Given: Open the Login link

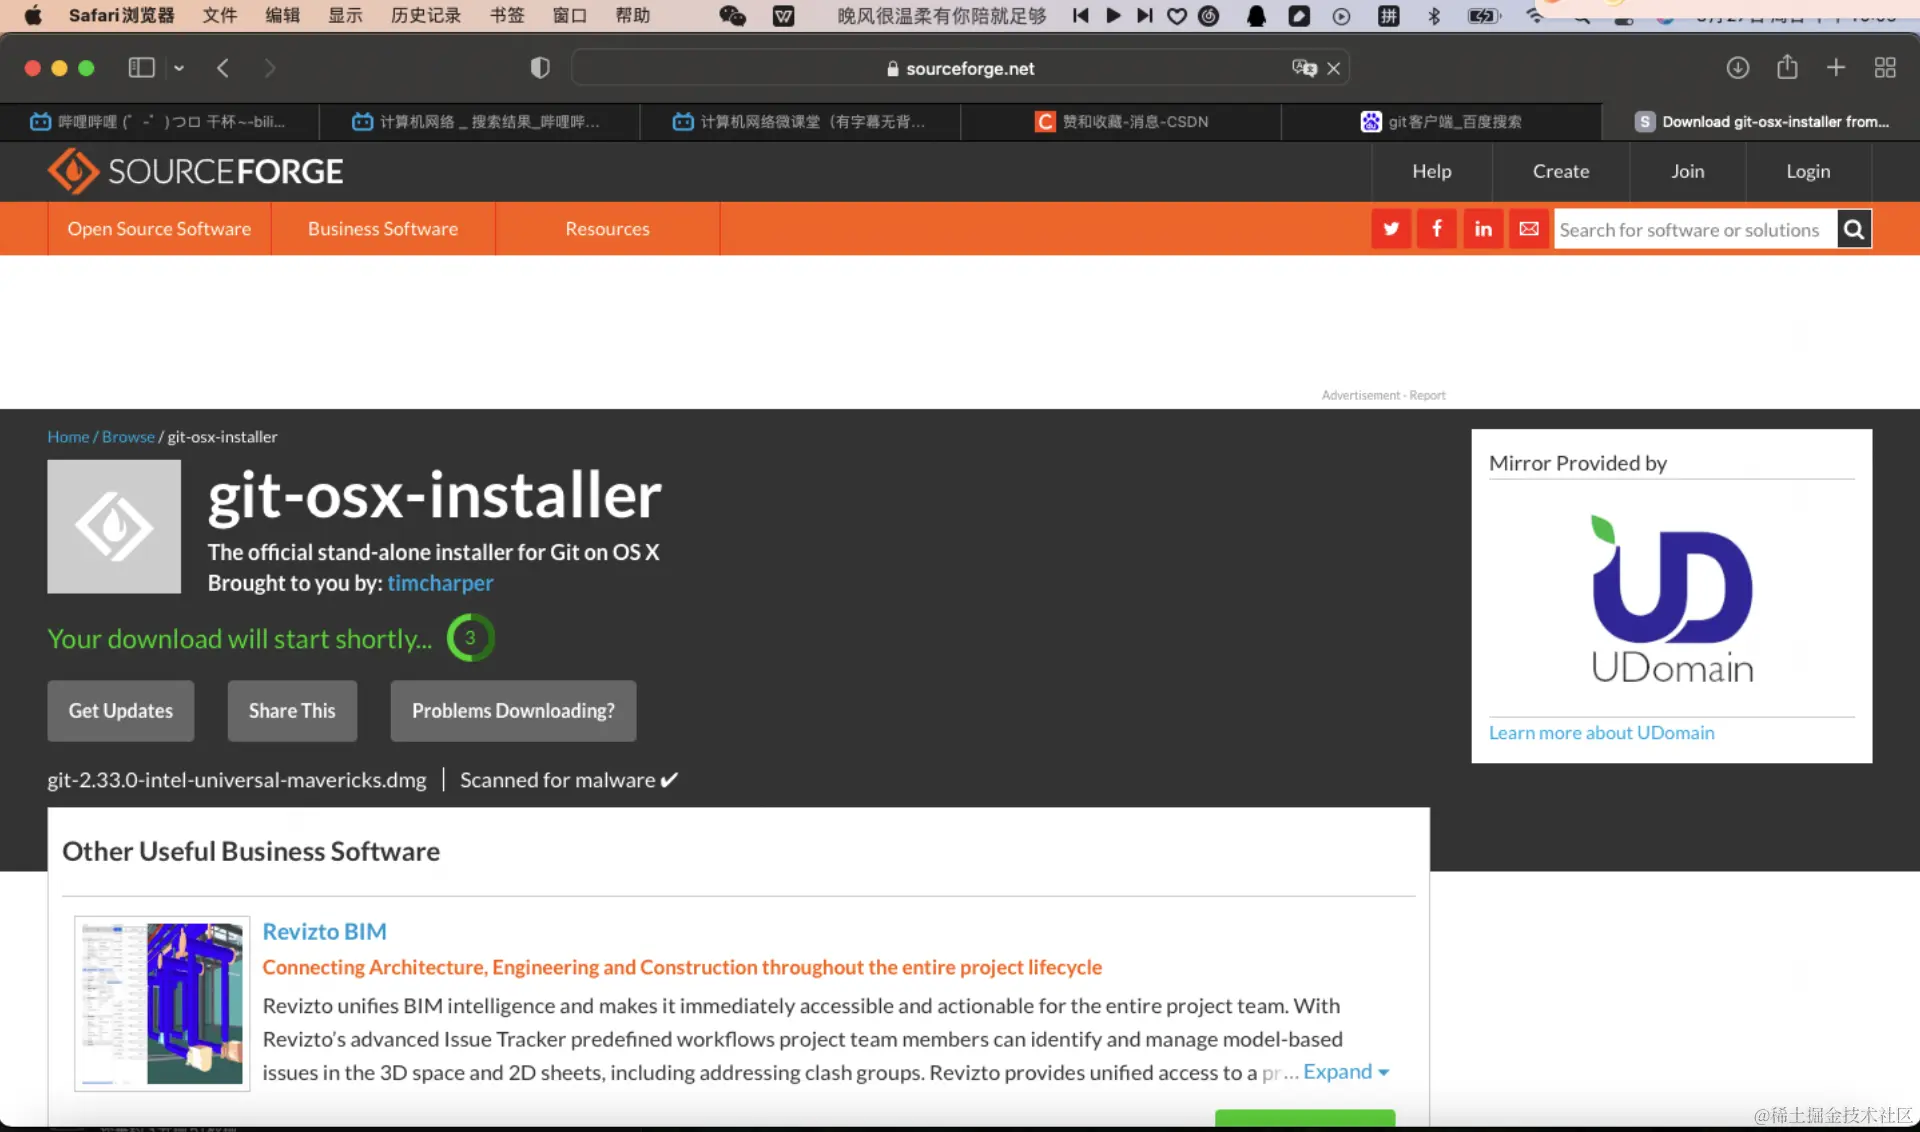Looking at the screenshot, I should click(x=1808, y=171).
